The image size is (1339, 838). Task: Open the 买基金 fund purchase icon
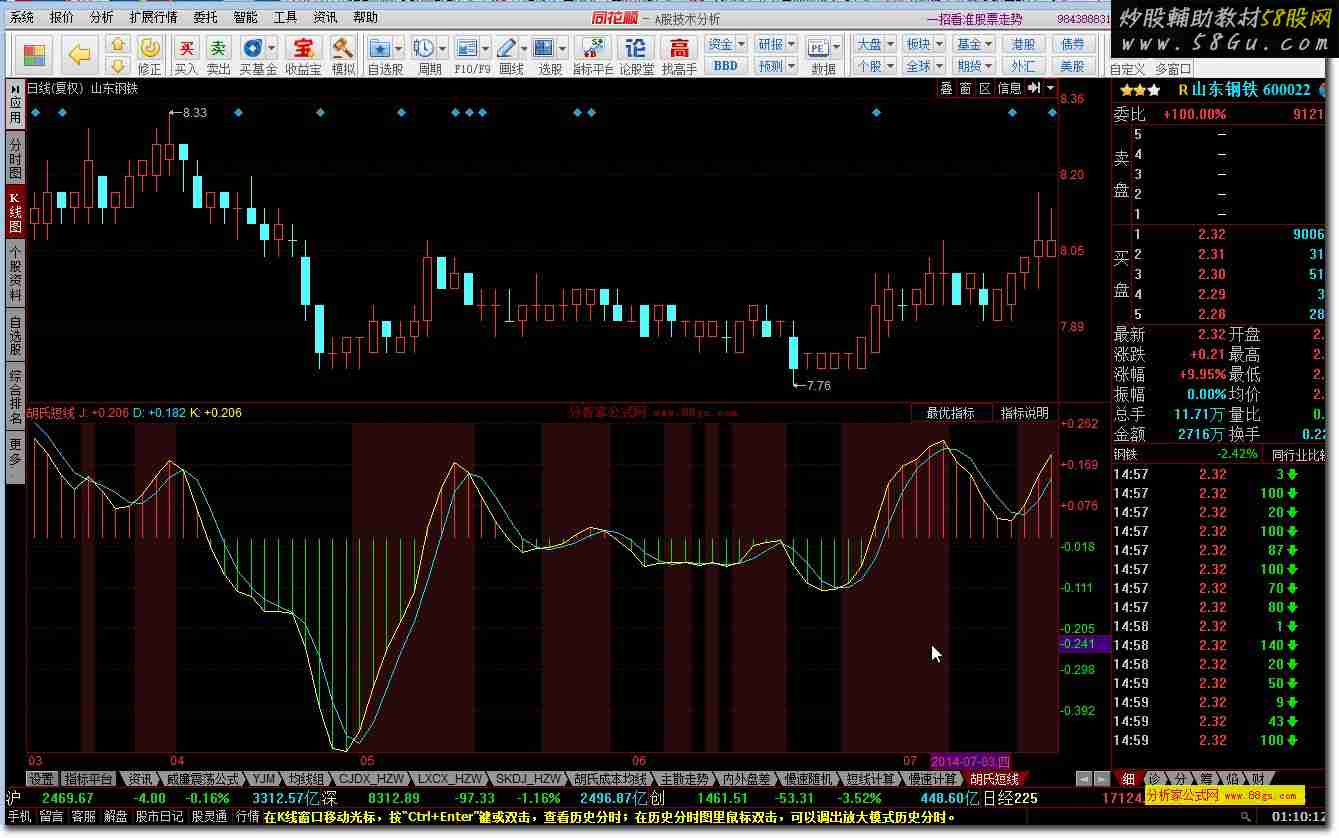point(253,56)
